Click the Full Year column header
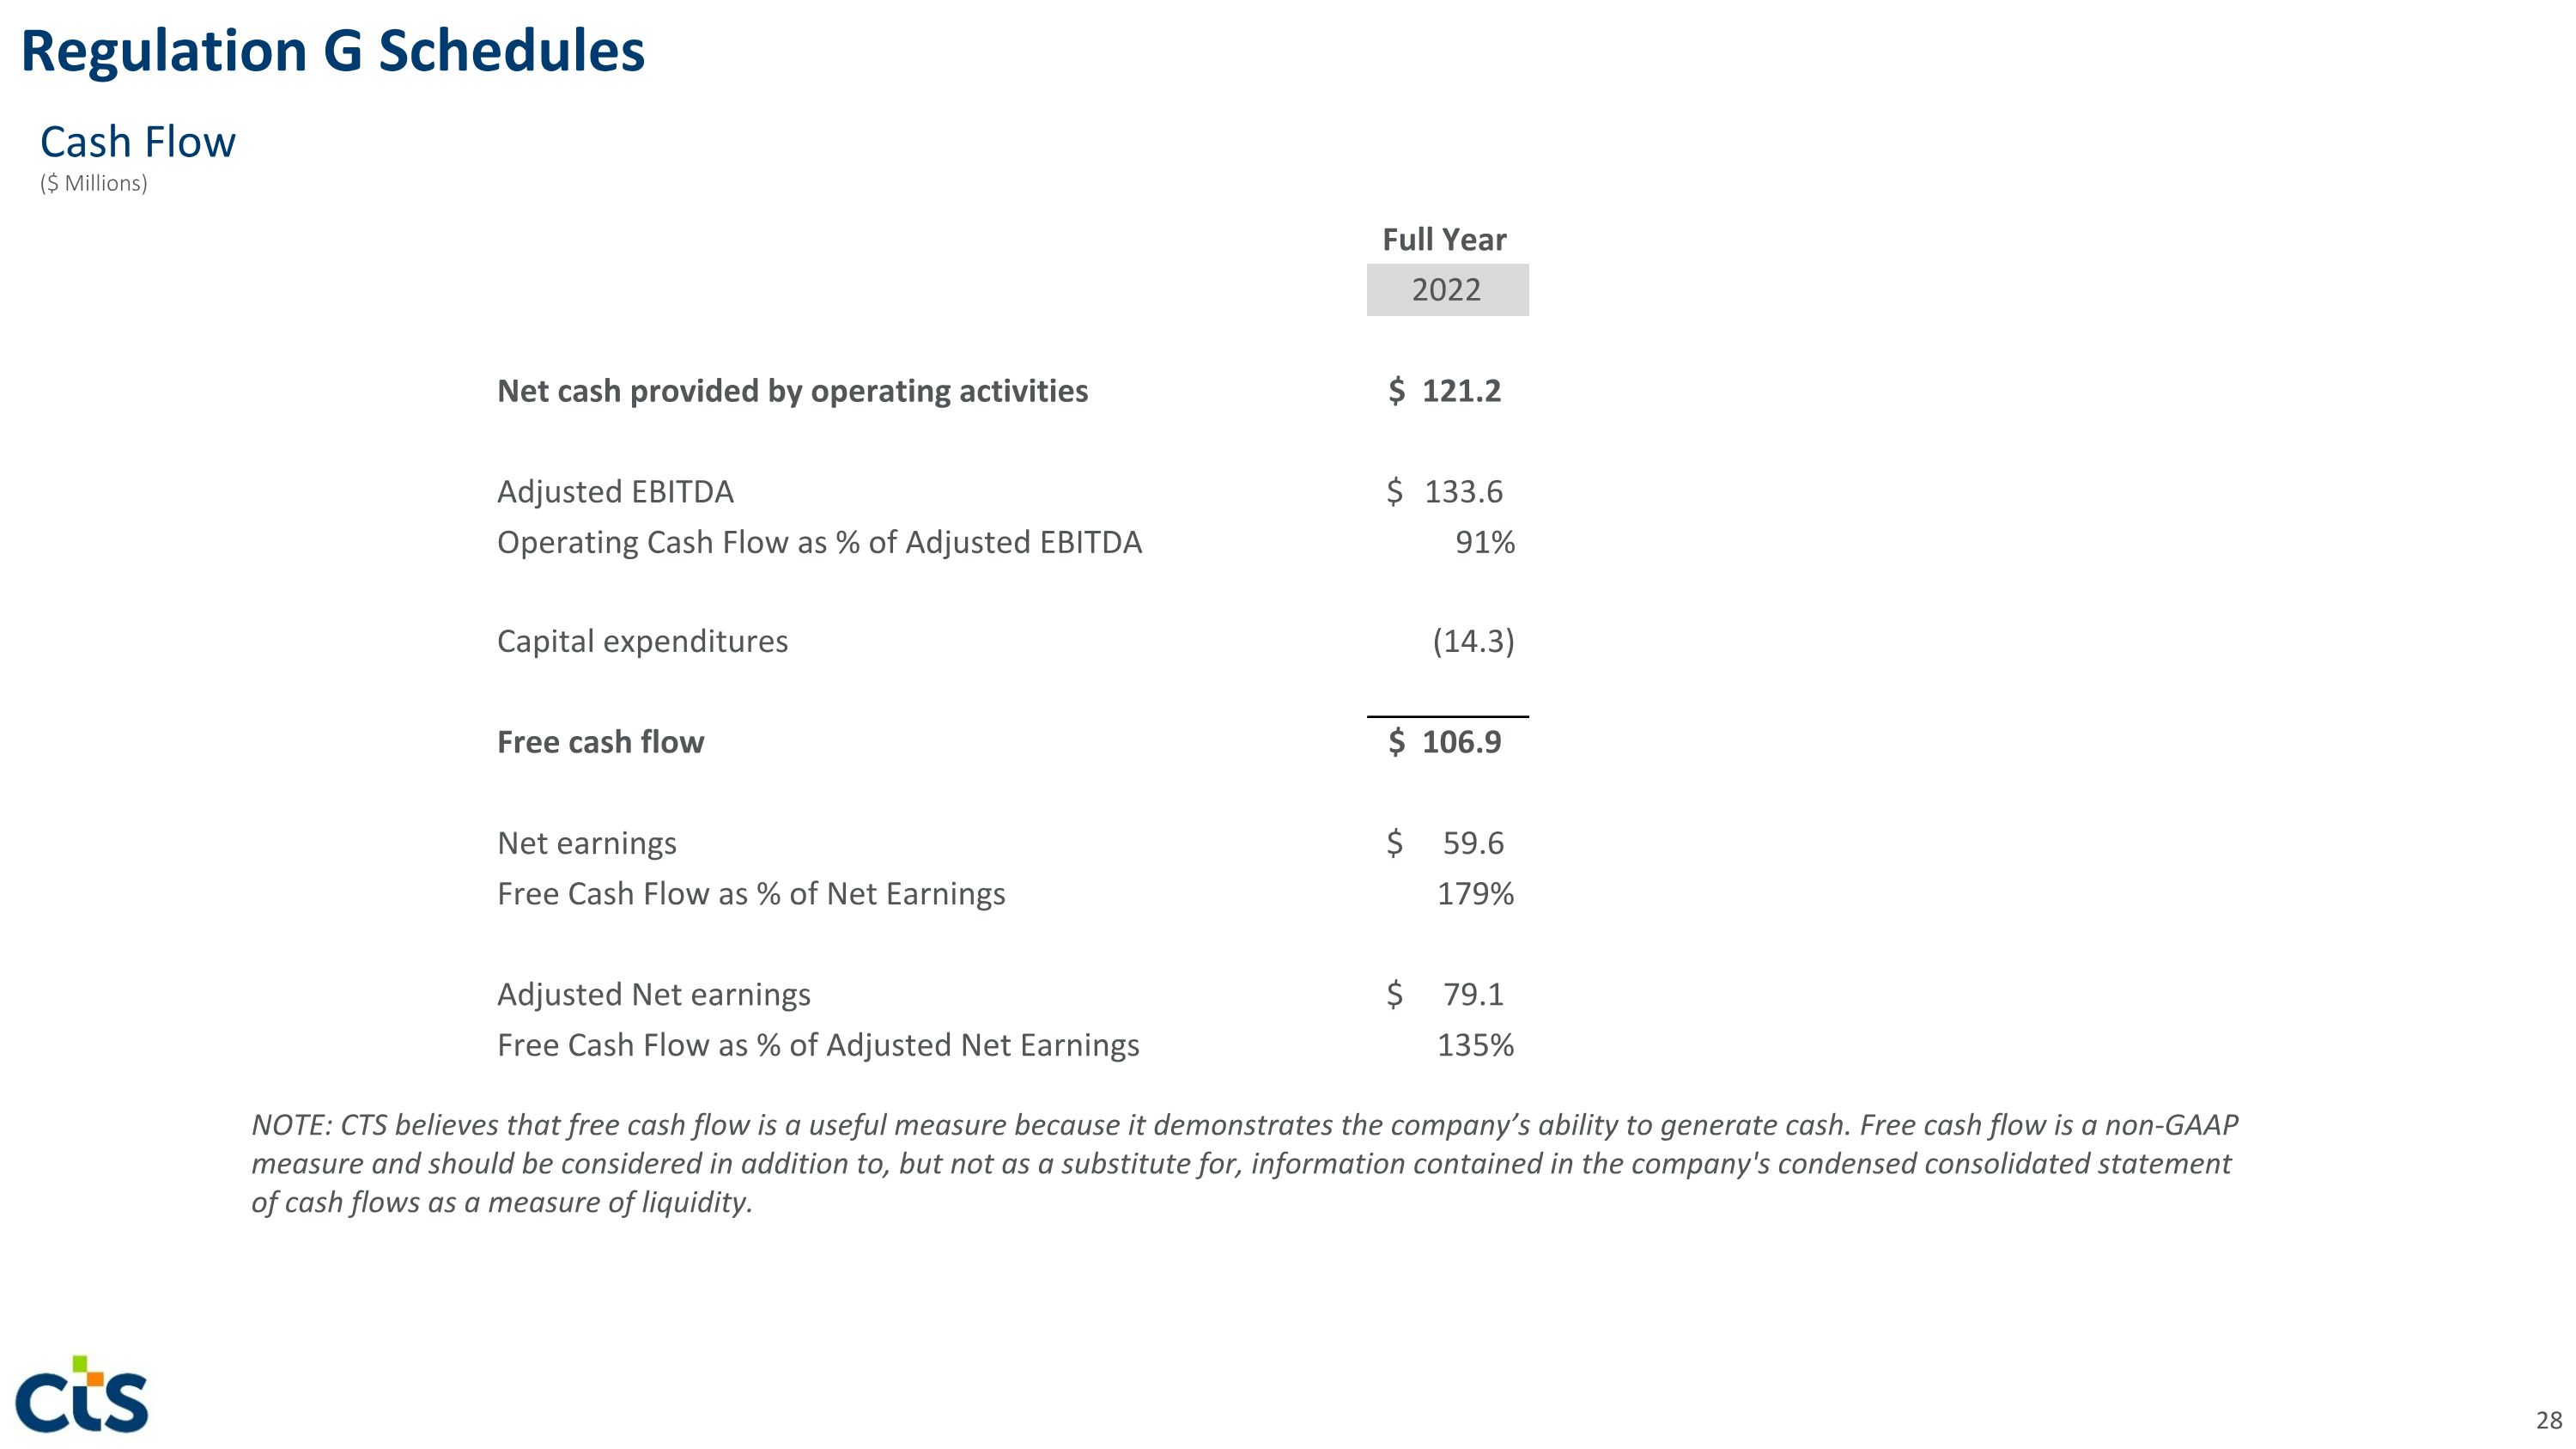The image size is (2576, 1449). point(1444,240)
